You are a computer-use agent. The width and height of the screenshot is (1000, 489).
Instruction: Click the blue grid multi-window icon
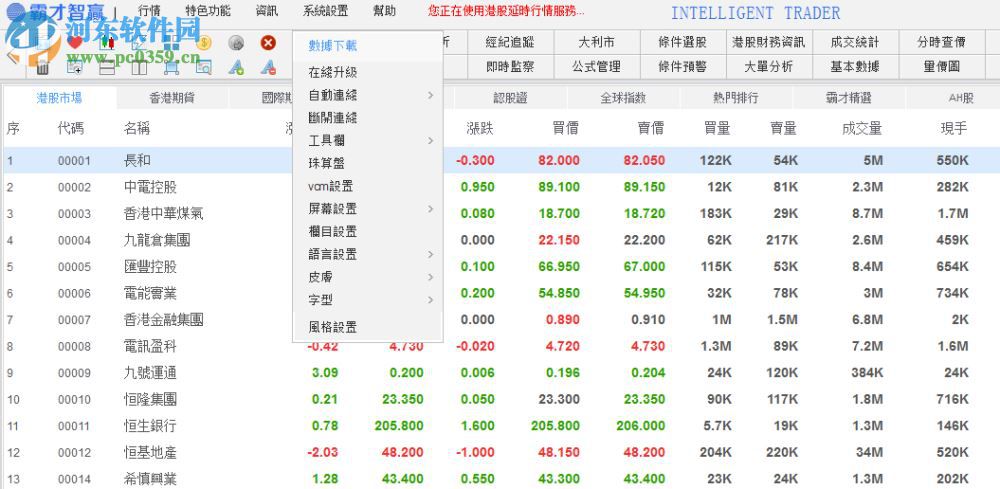click(x=171, y=43)
